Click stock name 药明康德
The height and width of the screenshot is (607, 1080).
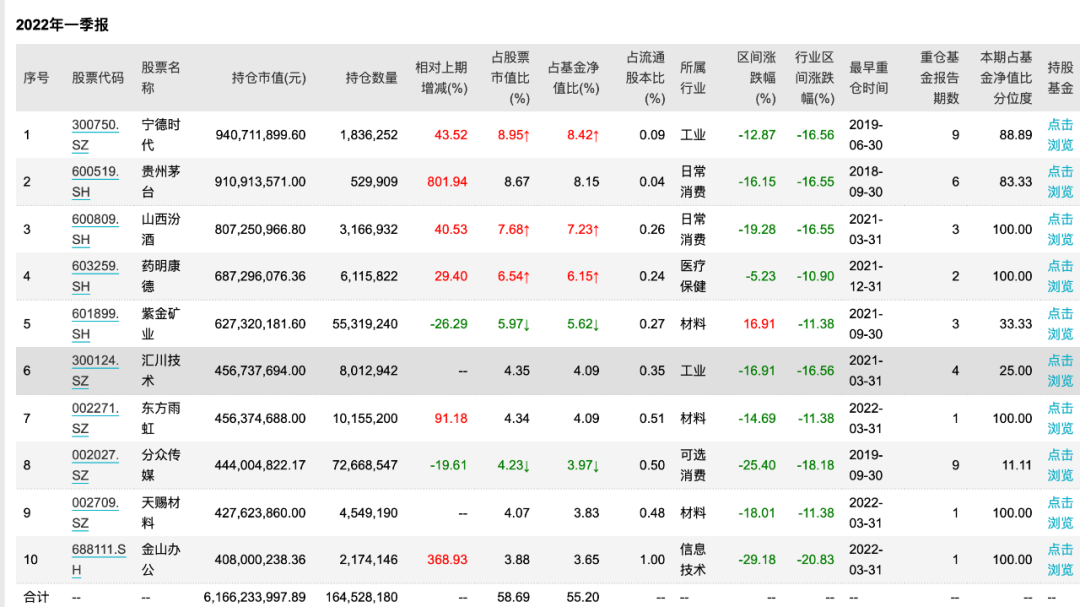(x=160, y=276)
